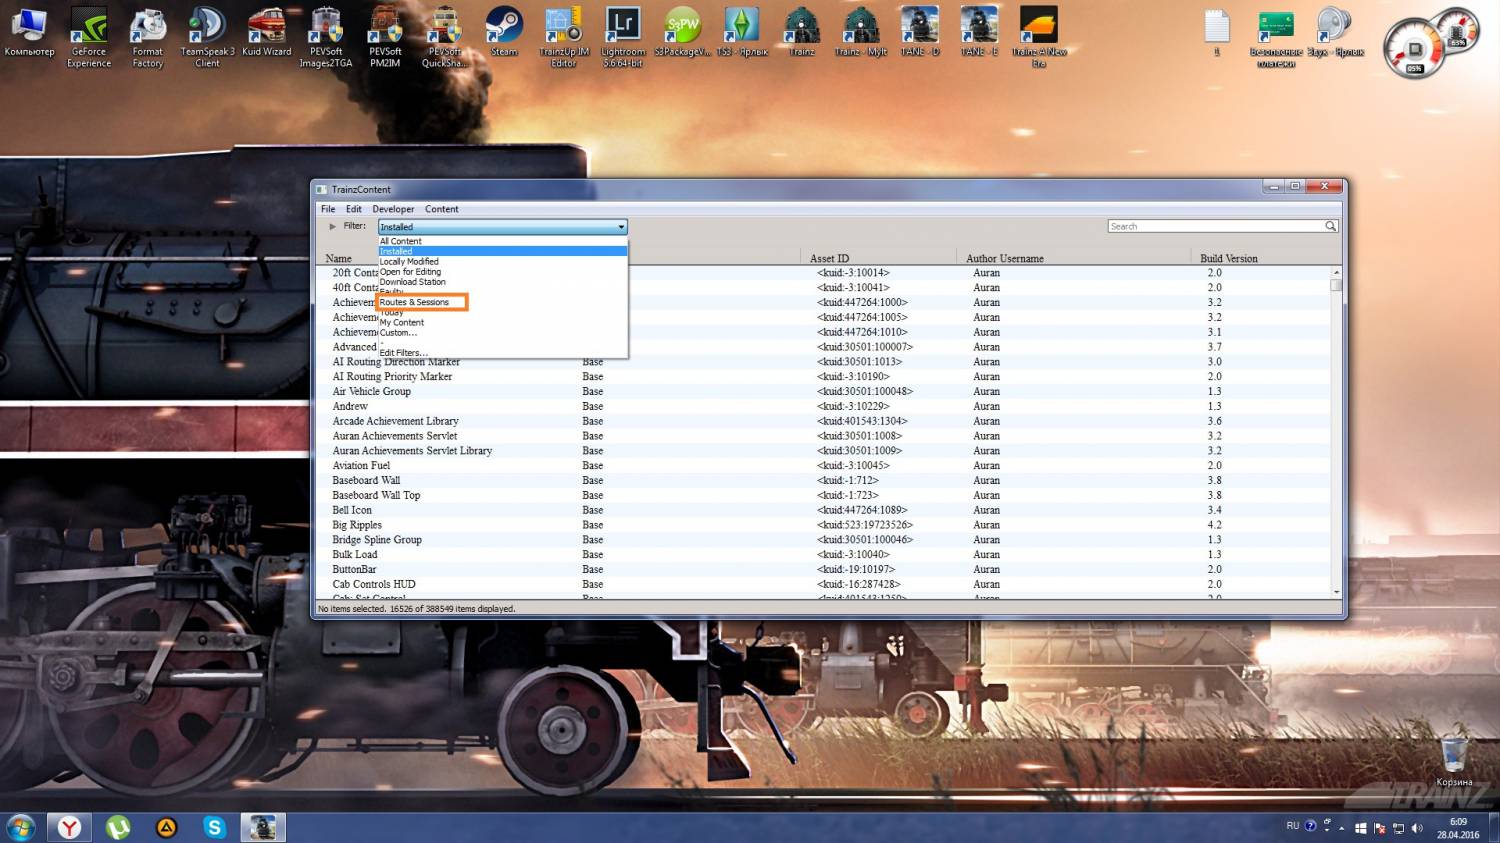Screen dimensions: 1500x843
Task: Select the Bridge Spline Group row
Action: (377, 540)
